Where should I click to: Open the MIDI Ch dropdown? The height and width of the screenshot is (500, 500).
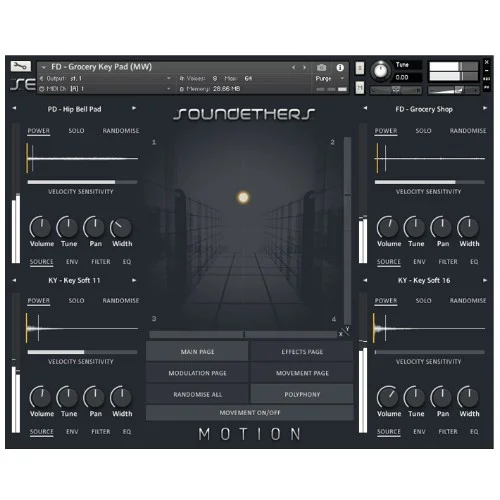click(x=105, y=89)
